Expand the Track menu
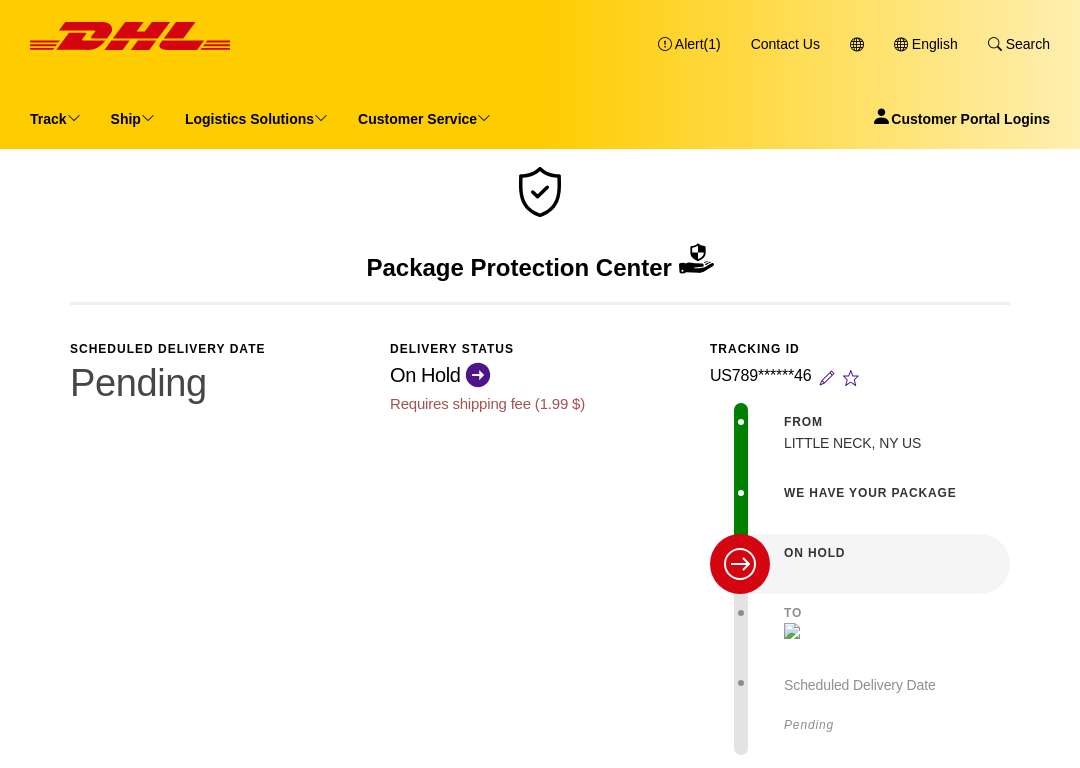1080x768 pixels. 55,119
